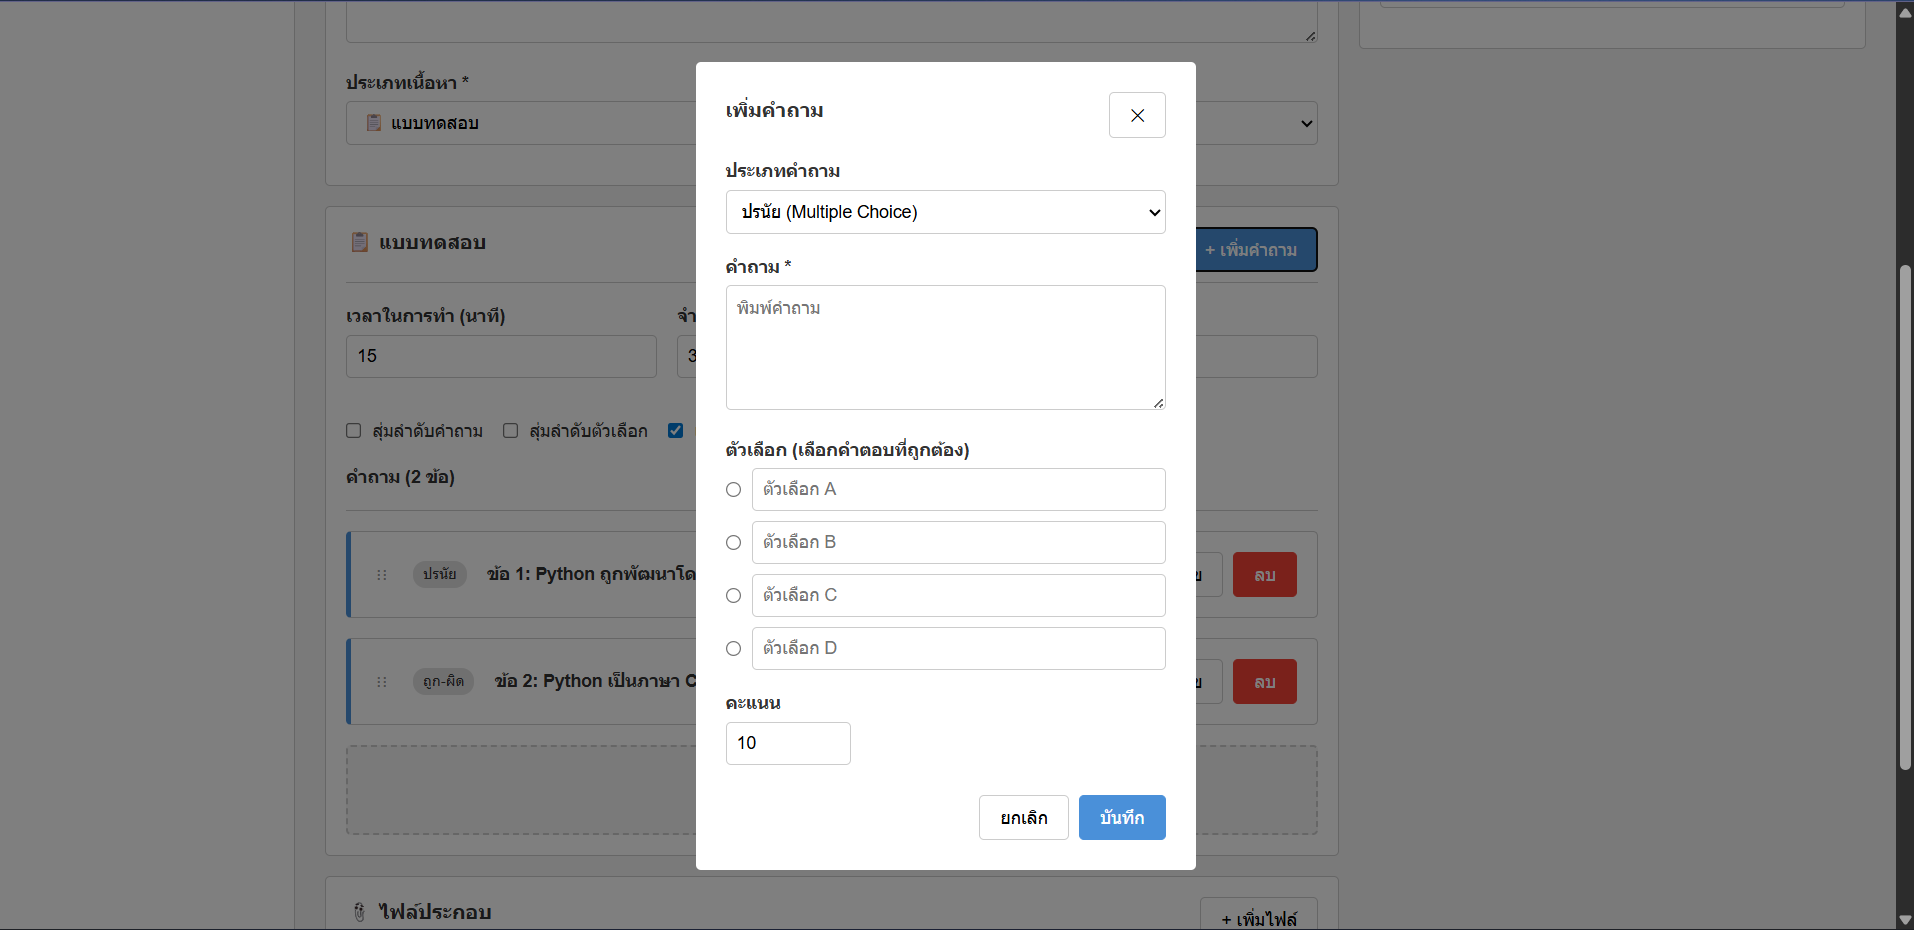Toggle the shuffle choices order checkbox

[x=511, y=431]
